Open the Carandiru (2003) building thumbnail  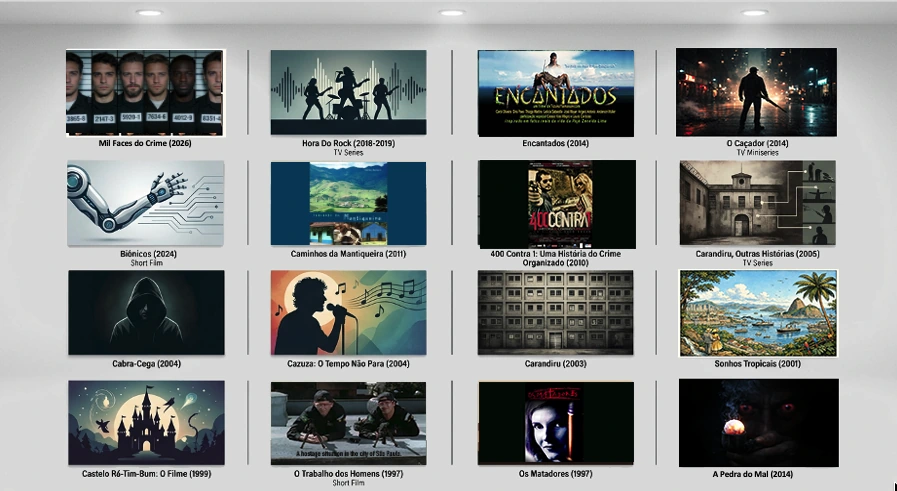pyautogui.click(x=555, y=313)
